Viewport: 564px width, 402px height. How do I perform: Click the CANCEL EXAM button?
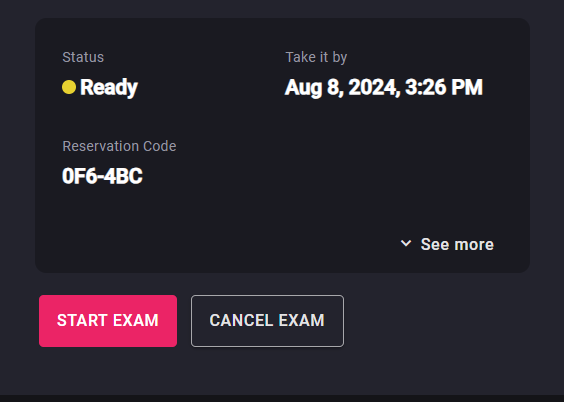tap(267, 321)
